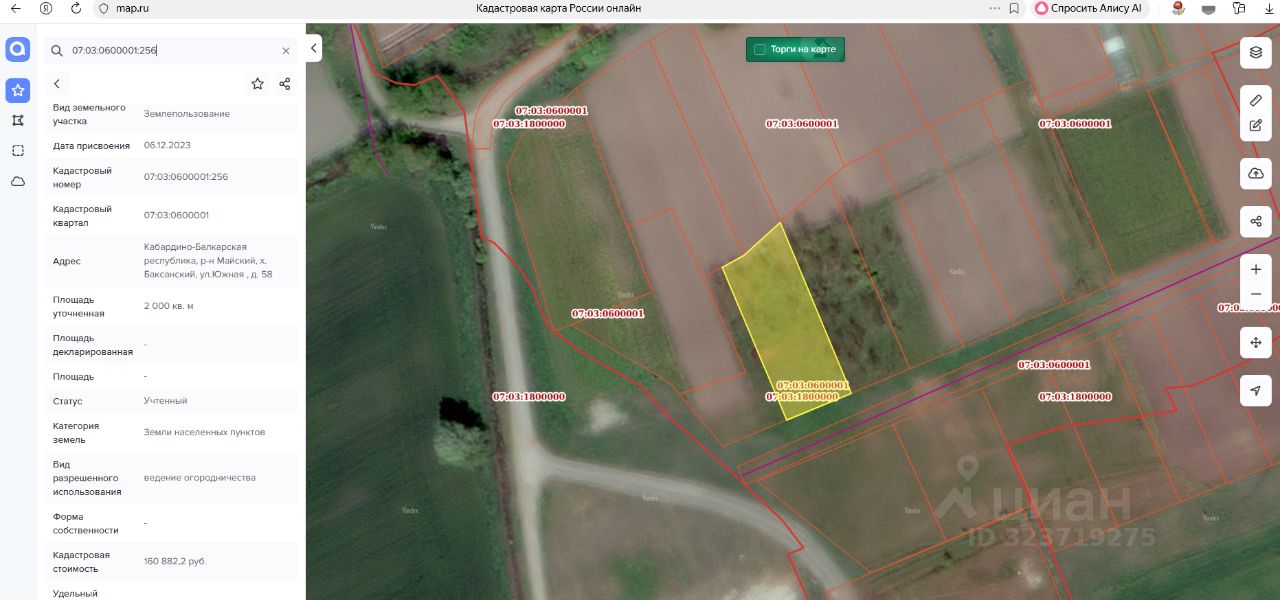Open the cloud icon in the left sidebar
Viewport: 1280px width, 600px height.
coord(17,181)
